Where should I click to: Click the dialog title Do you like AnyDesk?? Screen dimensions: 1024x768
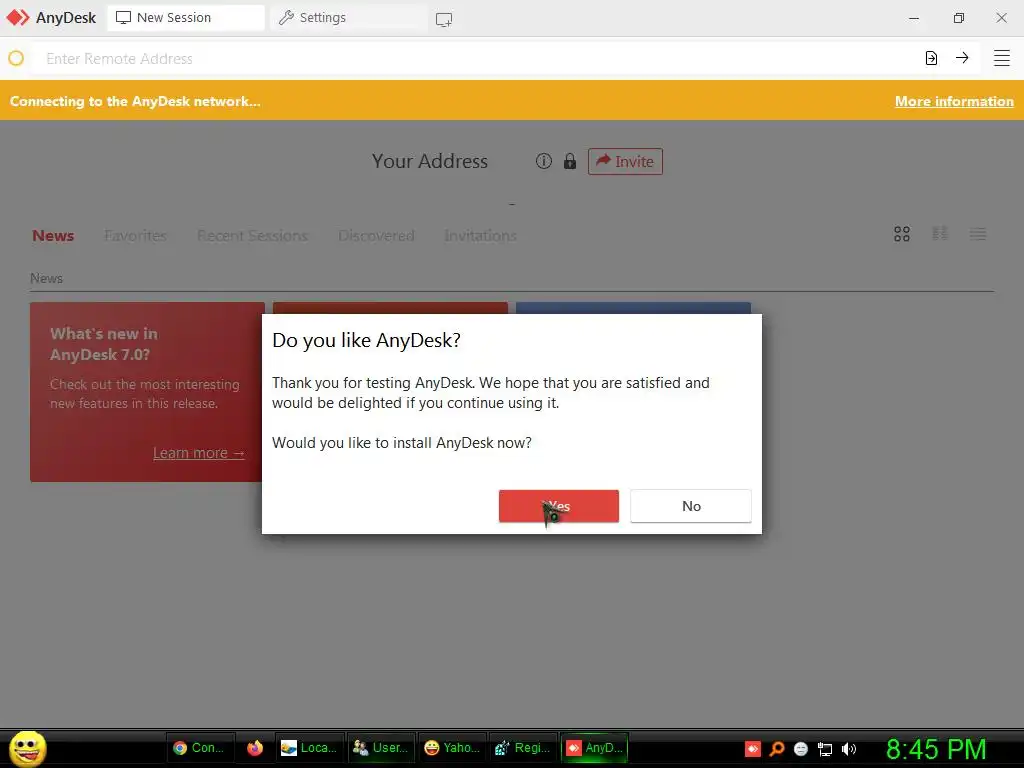366,340
